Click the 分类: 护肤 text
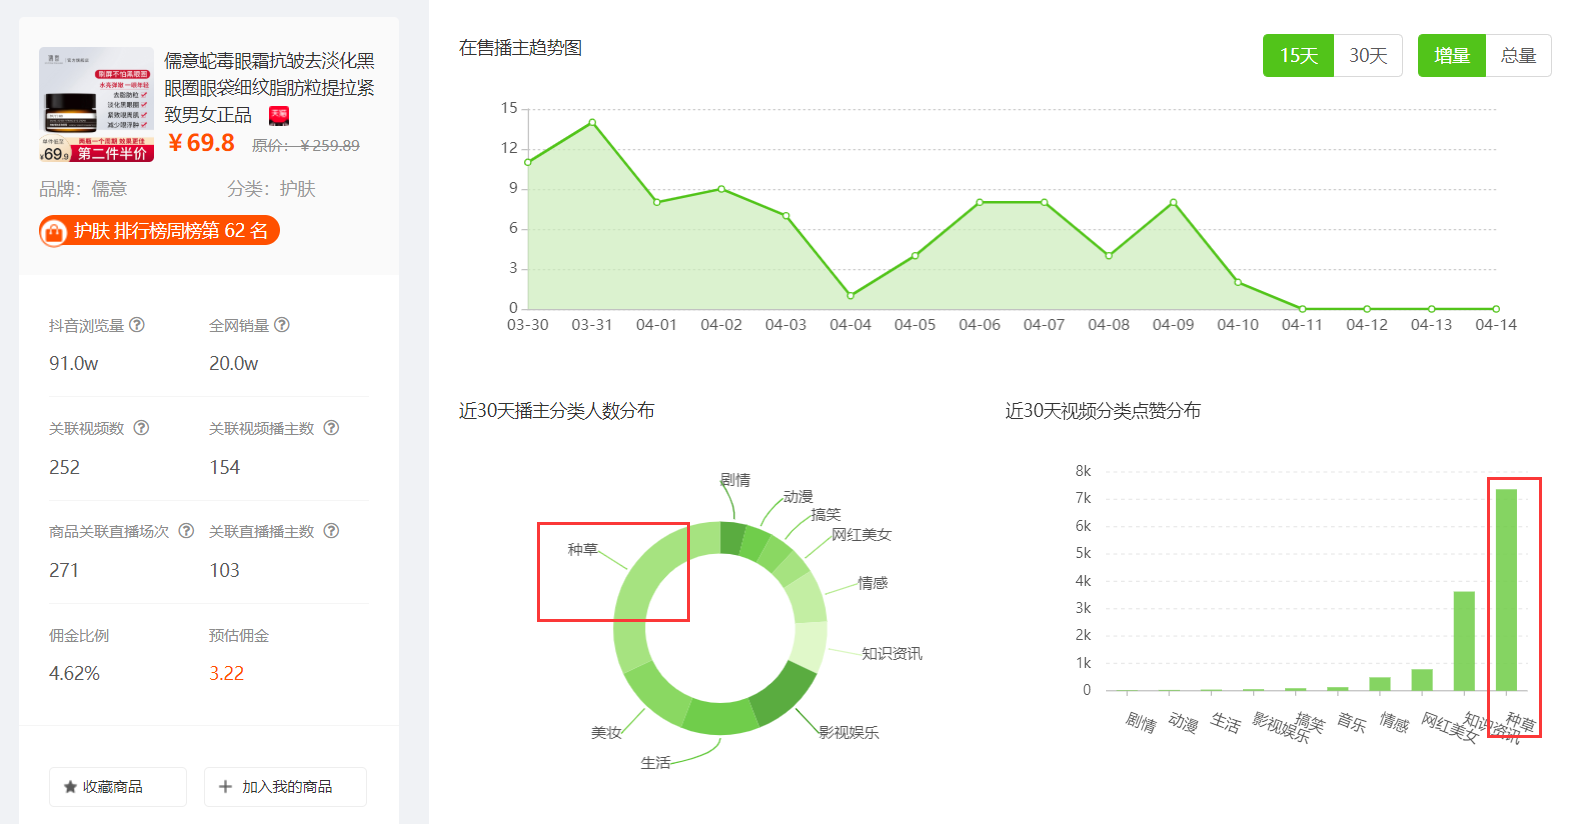Viewport: 1578px width, 824px height. point(271,189)
